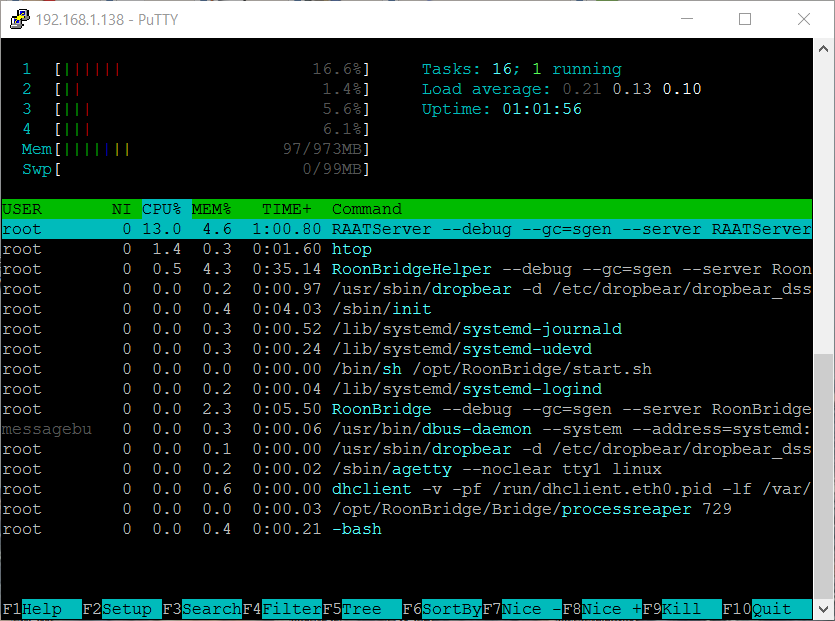
Task: Select the /opt/RoonBridge/start.sh process row
Action: pos(407,369)
